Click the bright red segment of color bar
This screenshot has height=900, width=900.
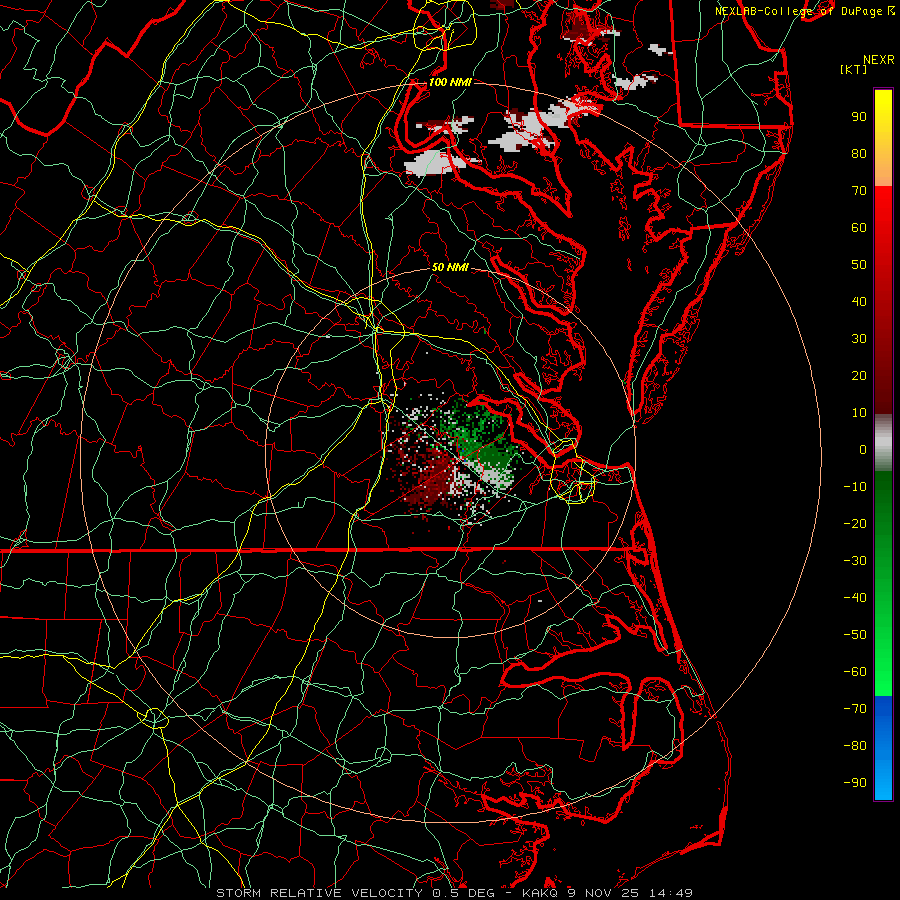coord(883,212)
